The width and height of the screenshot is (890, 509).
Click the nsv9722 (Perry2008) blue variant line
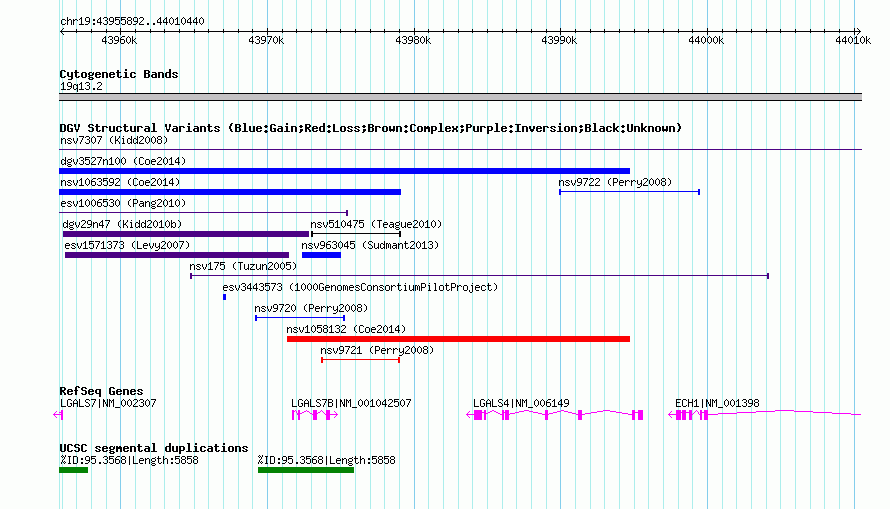point(629,192)
